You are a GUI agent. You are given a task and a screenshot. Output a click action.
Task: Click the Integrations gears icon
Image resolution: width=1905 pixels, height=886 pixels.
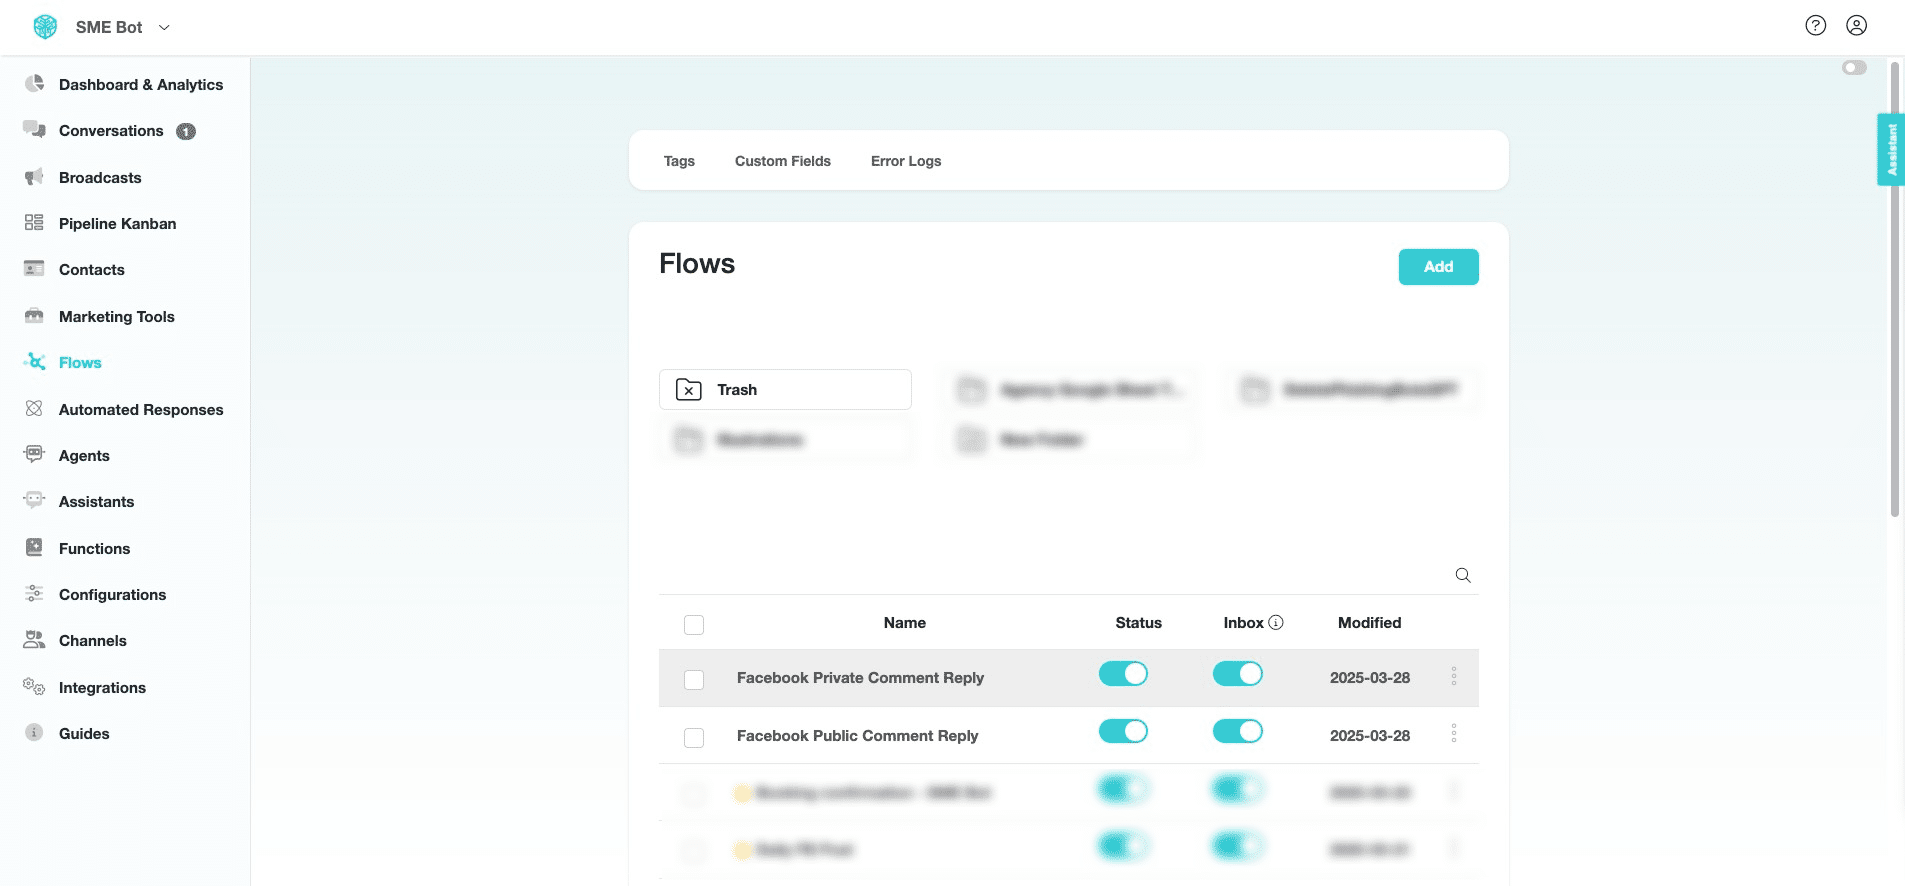(35, 686)
